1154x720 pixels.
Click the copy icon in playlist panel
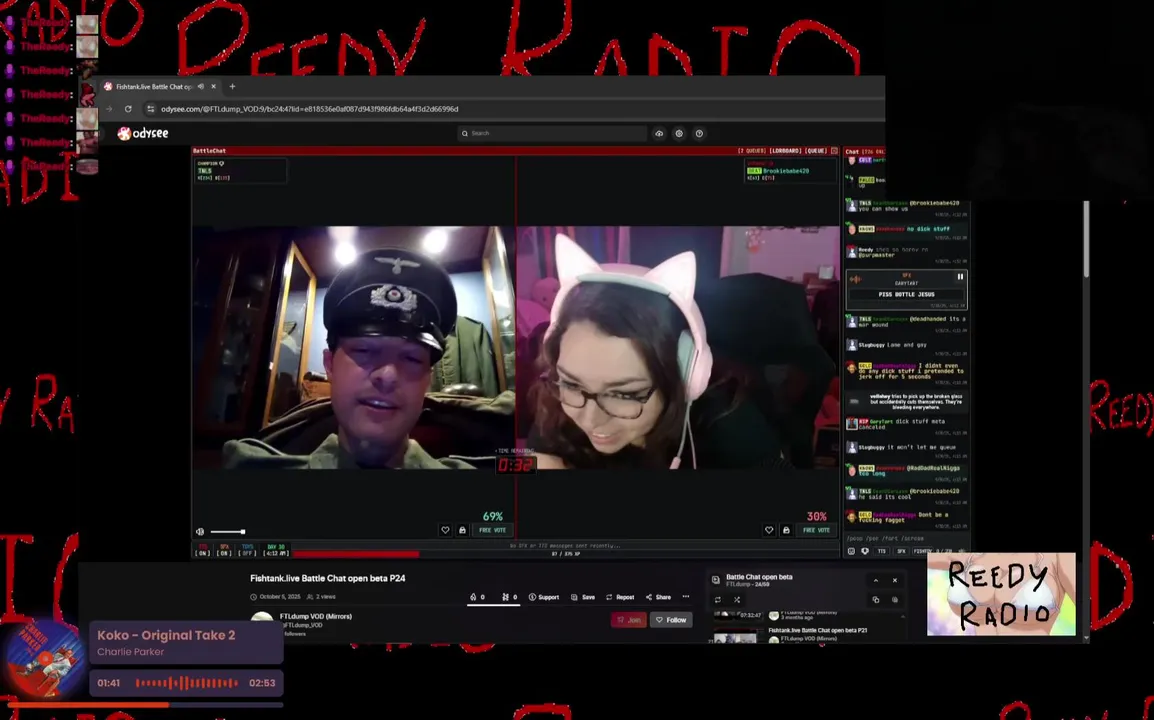(x=876, y=599)
